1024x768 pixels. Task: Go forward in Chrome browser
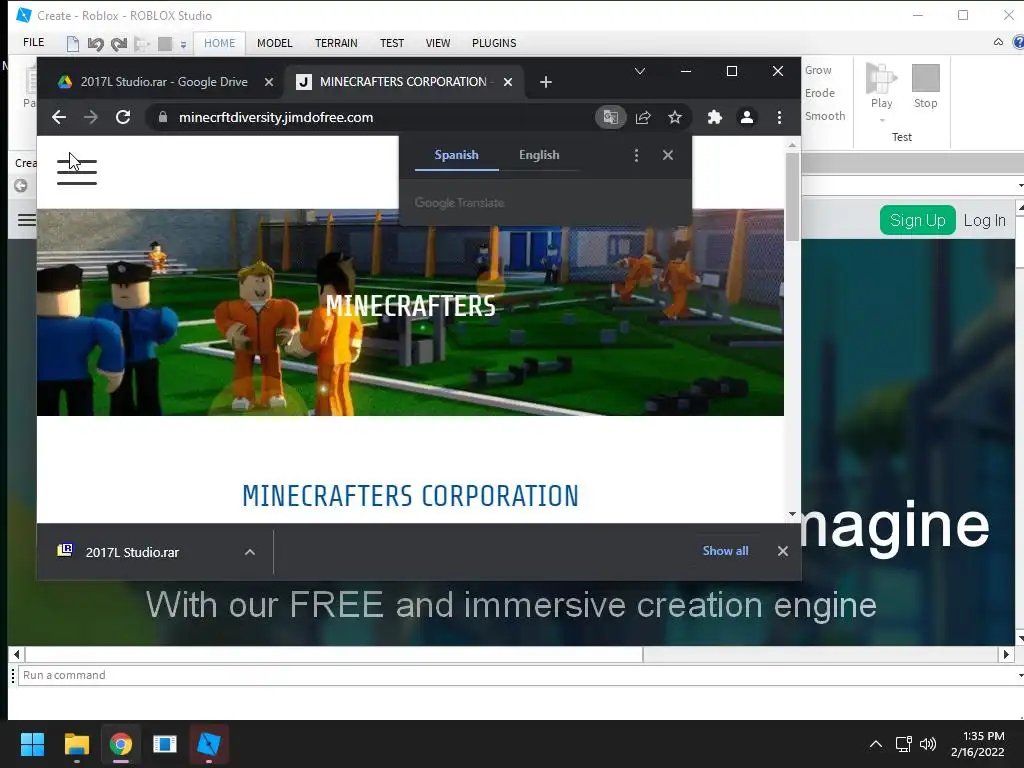91,117
